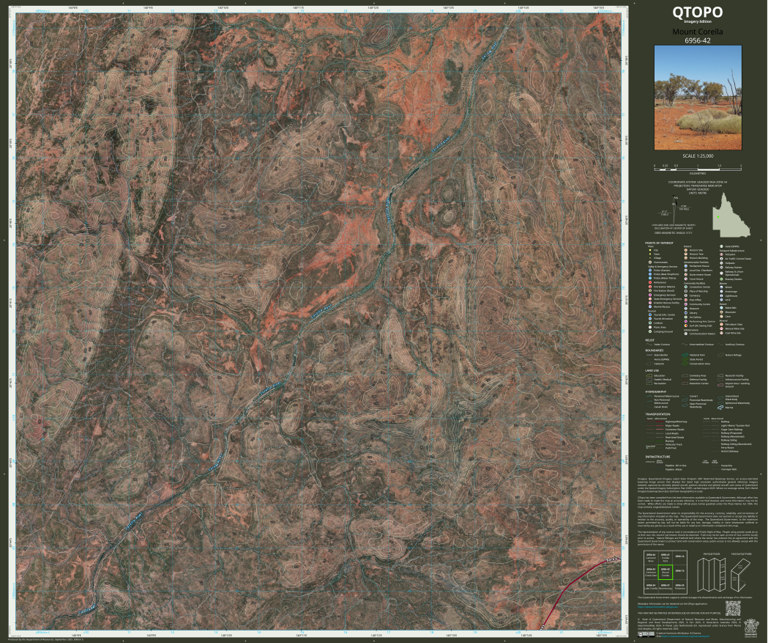Click the Camping Ground symbol in legend
The image size is (768, 643).
coord(650,332)
